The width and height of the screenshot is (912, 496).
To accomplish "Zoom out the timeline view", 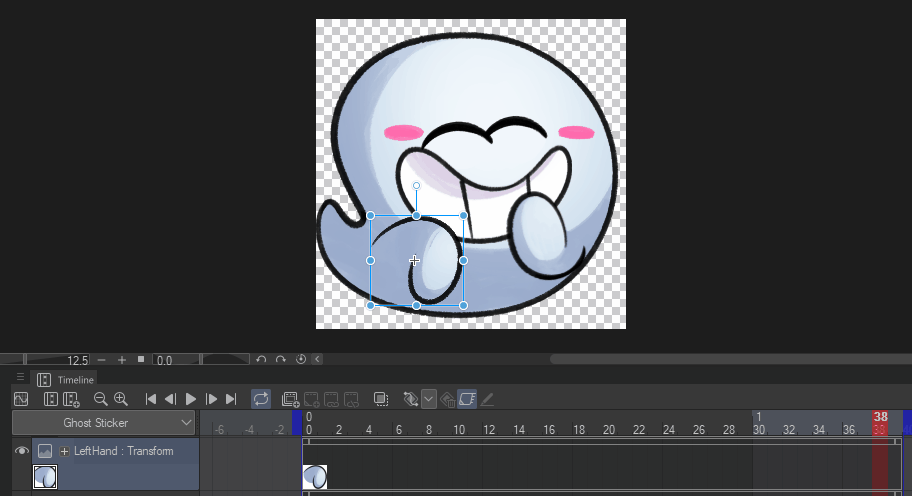I will point(100,399).
